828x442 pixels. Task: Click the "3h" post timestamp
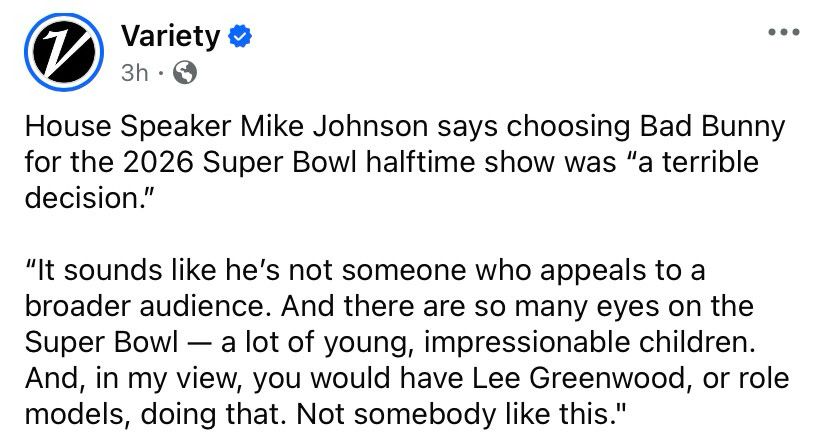click(134, 72)
